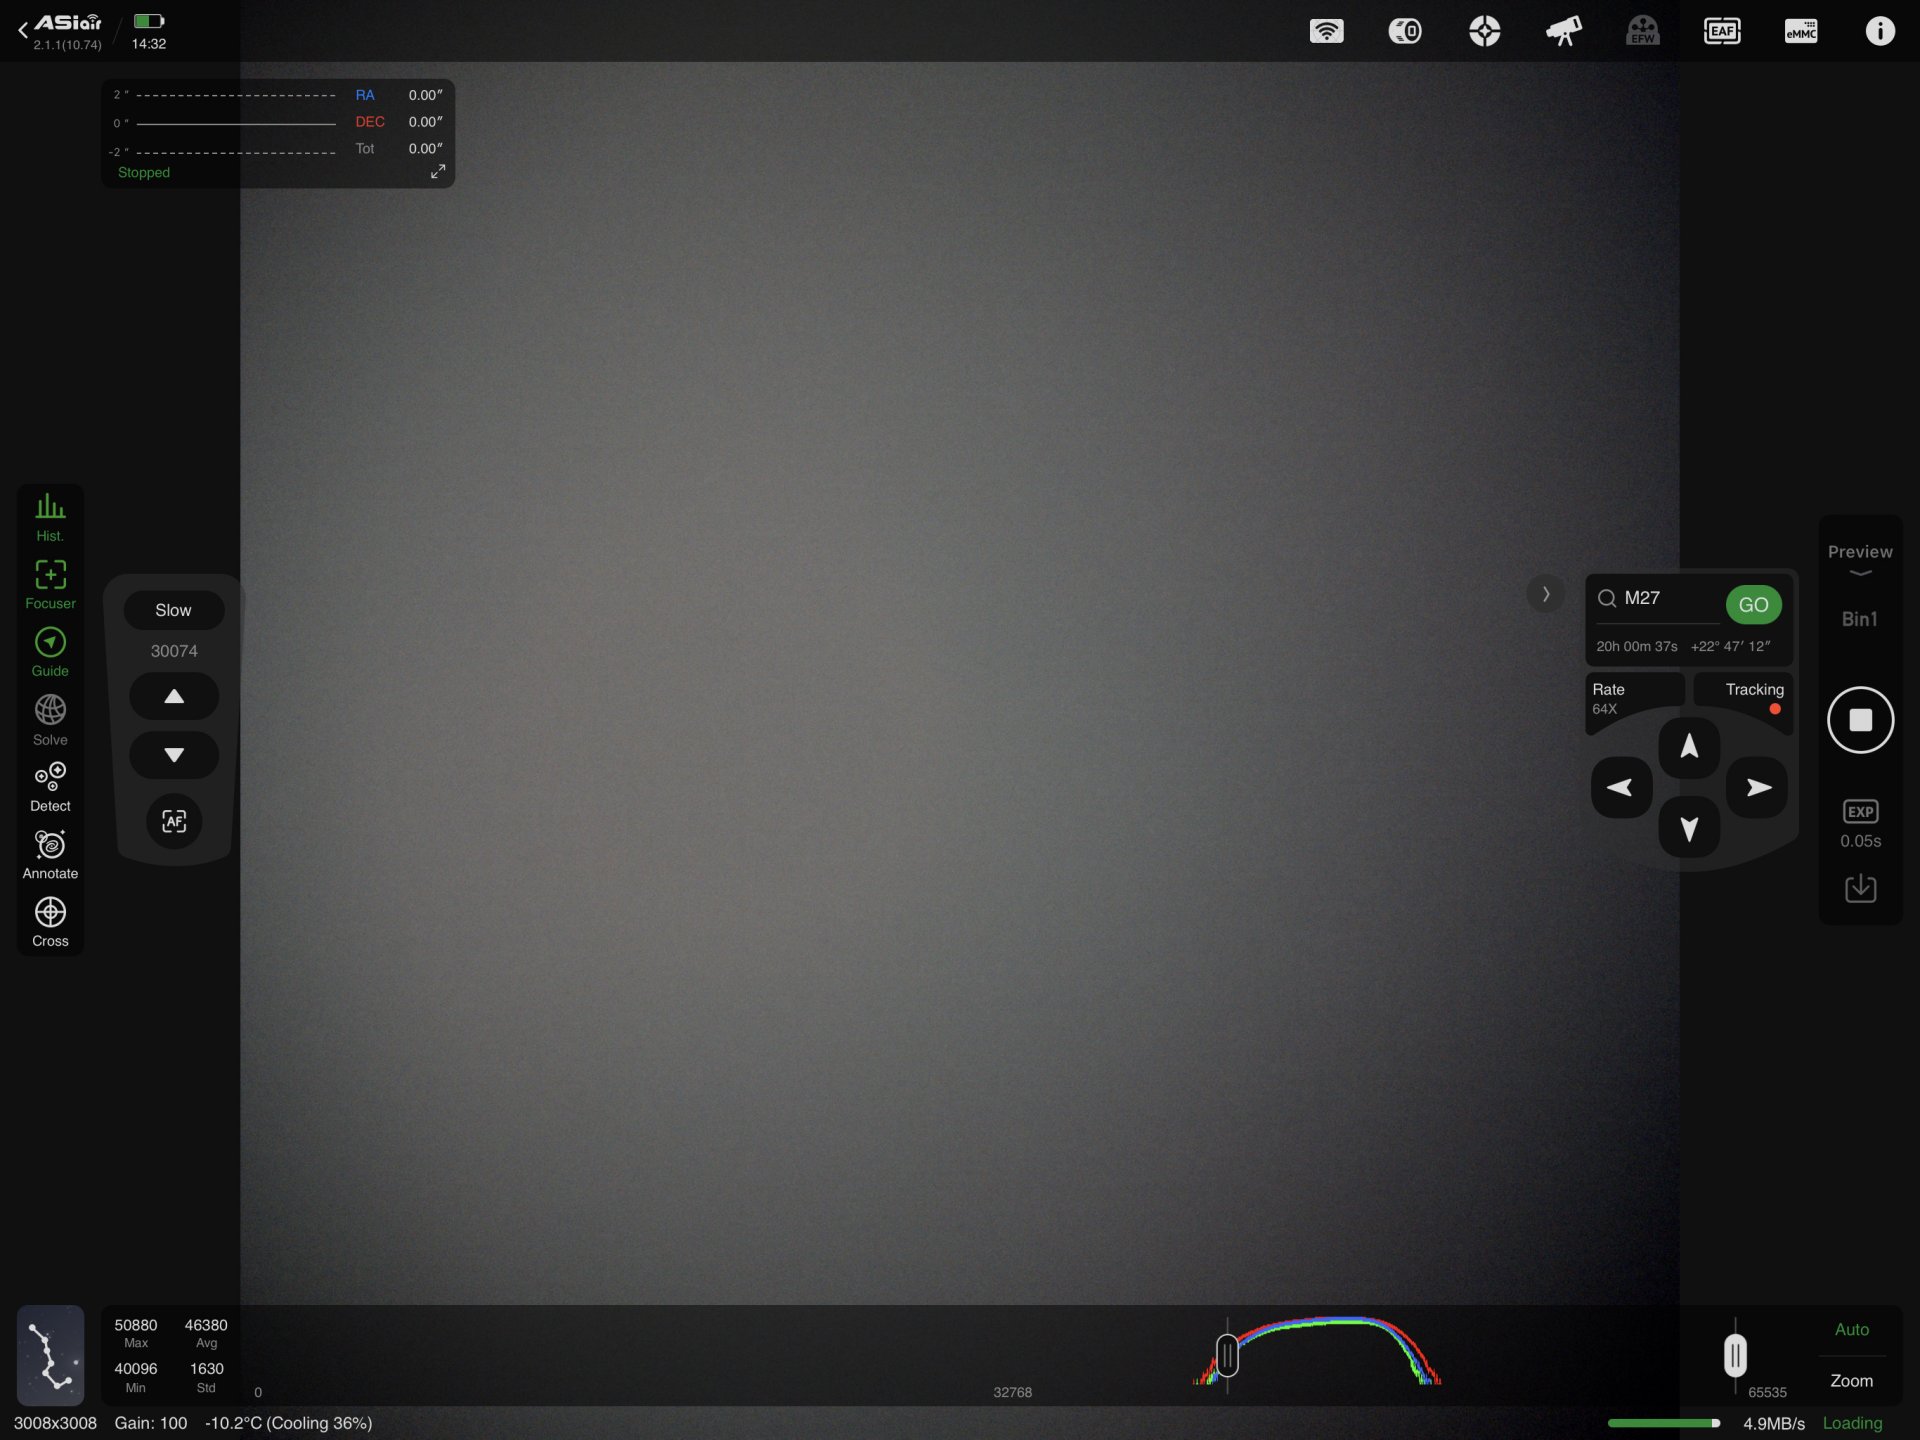This screenshot has height=1440, width=1920.
Task: Slew mount west with left arrow
Action: click(x=1621, y=787)
